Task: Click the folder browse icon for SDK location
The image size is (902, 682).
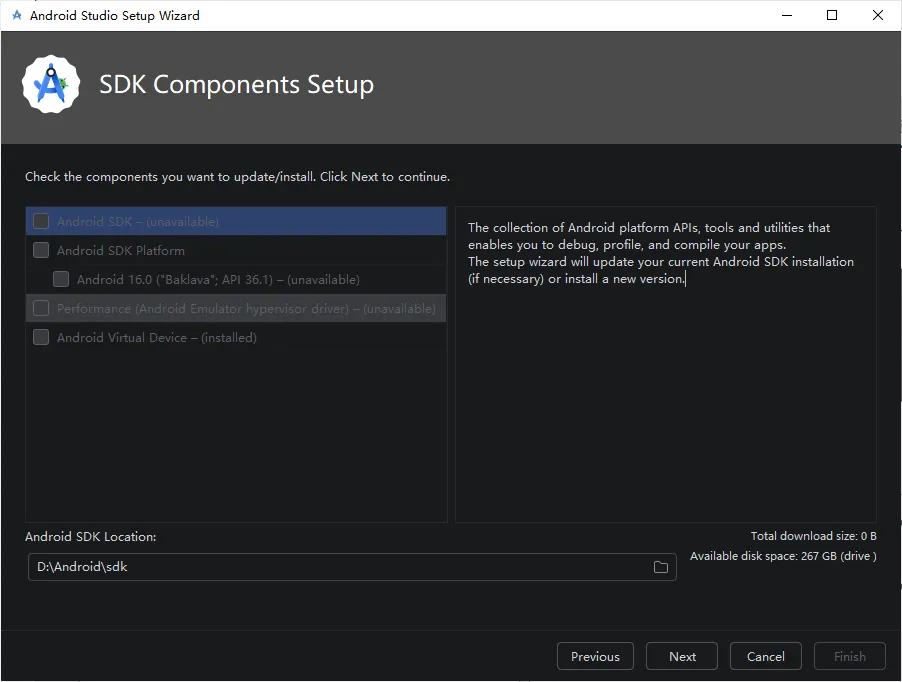Action: (x=661, y=567)
